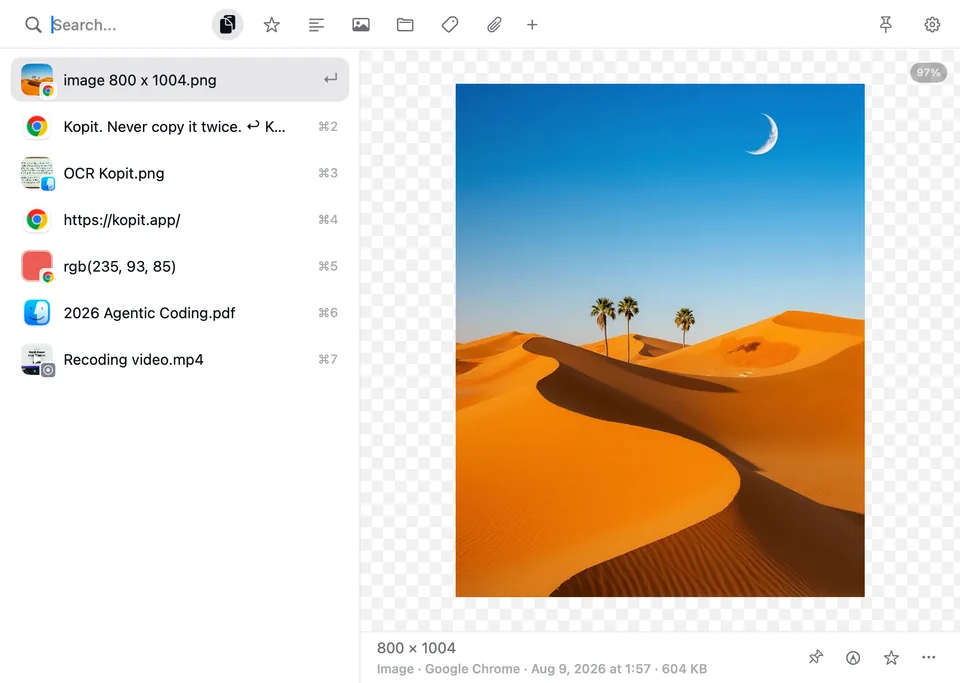Image resolution: width=960 pixels, height=683 pixels.
Task: Open Kopit settings gear
Action: click(x=932, y=24)
